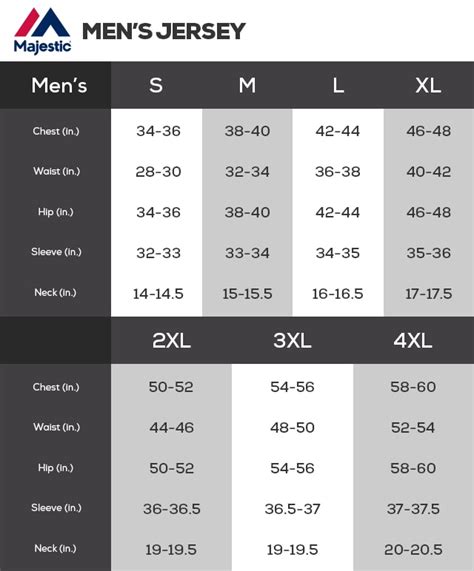Click small chest value 34-36
This screenshot has width=474, height=571.
(158, 131)
